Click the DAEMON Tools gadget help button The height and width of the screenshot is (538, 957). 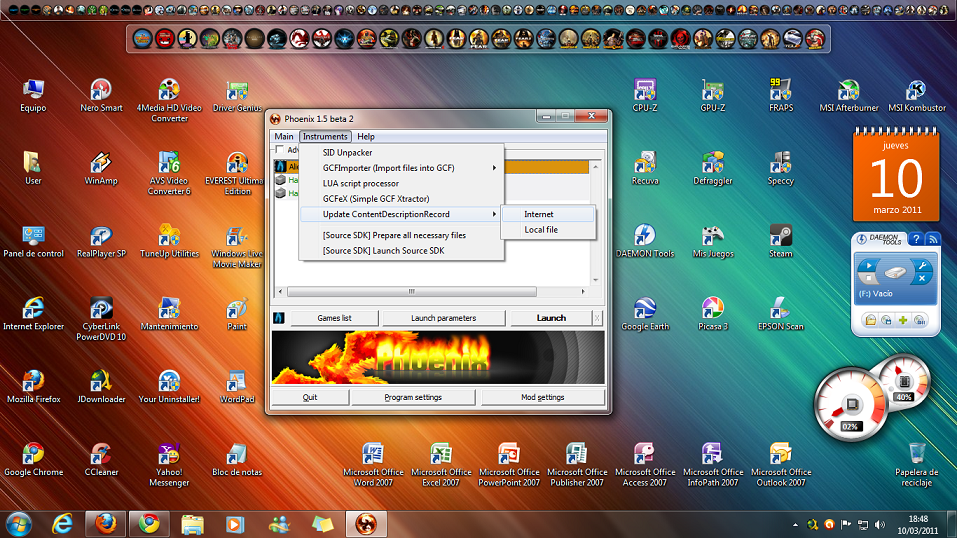click(x=915, y=239)
